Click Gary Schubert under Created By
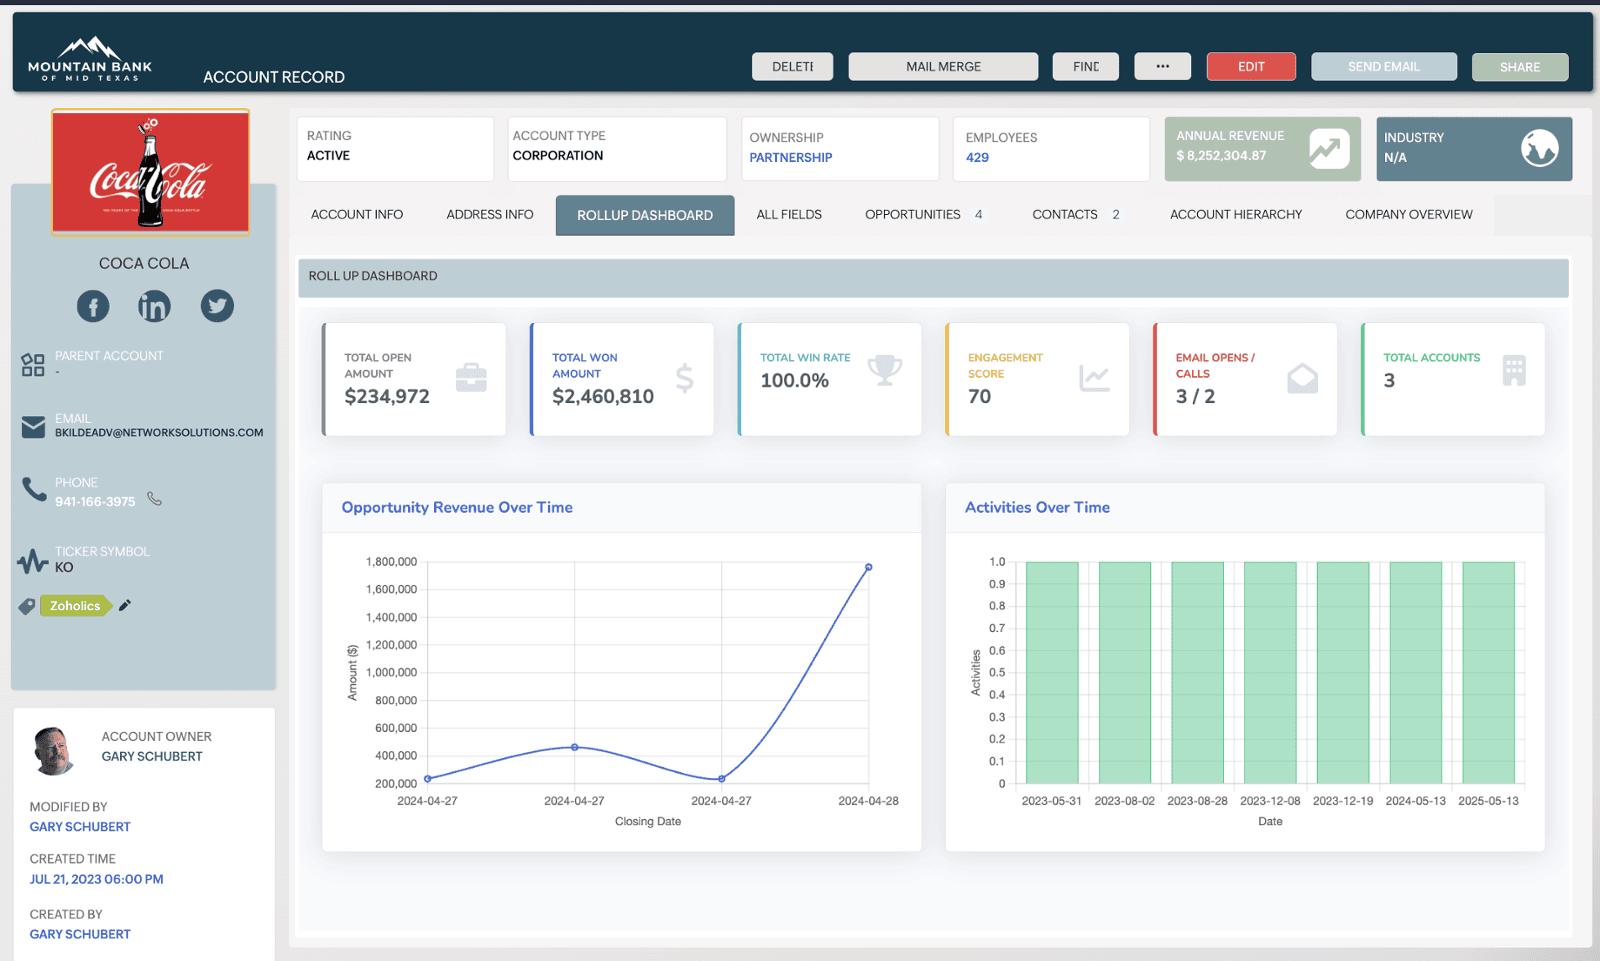The height and width of the screenshot is (961, 1600). pos(80,934)
